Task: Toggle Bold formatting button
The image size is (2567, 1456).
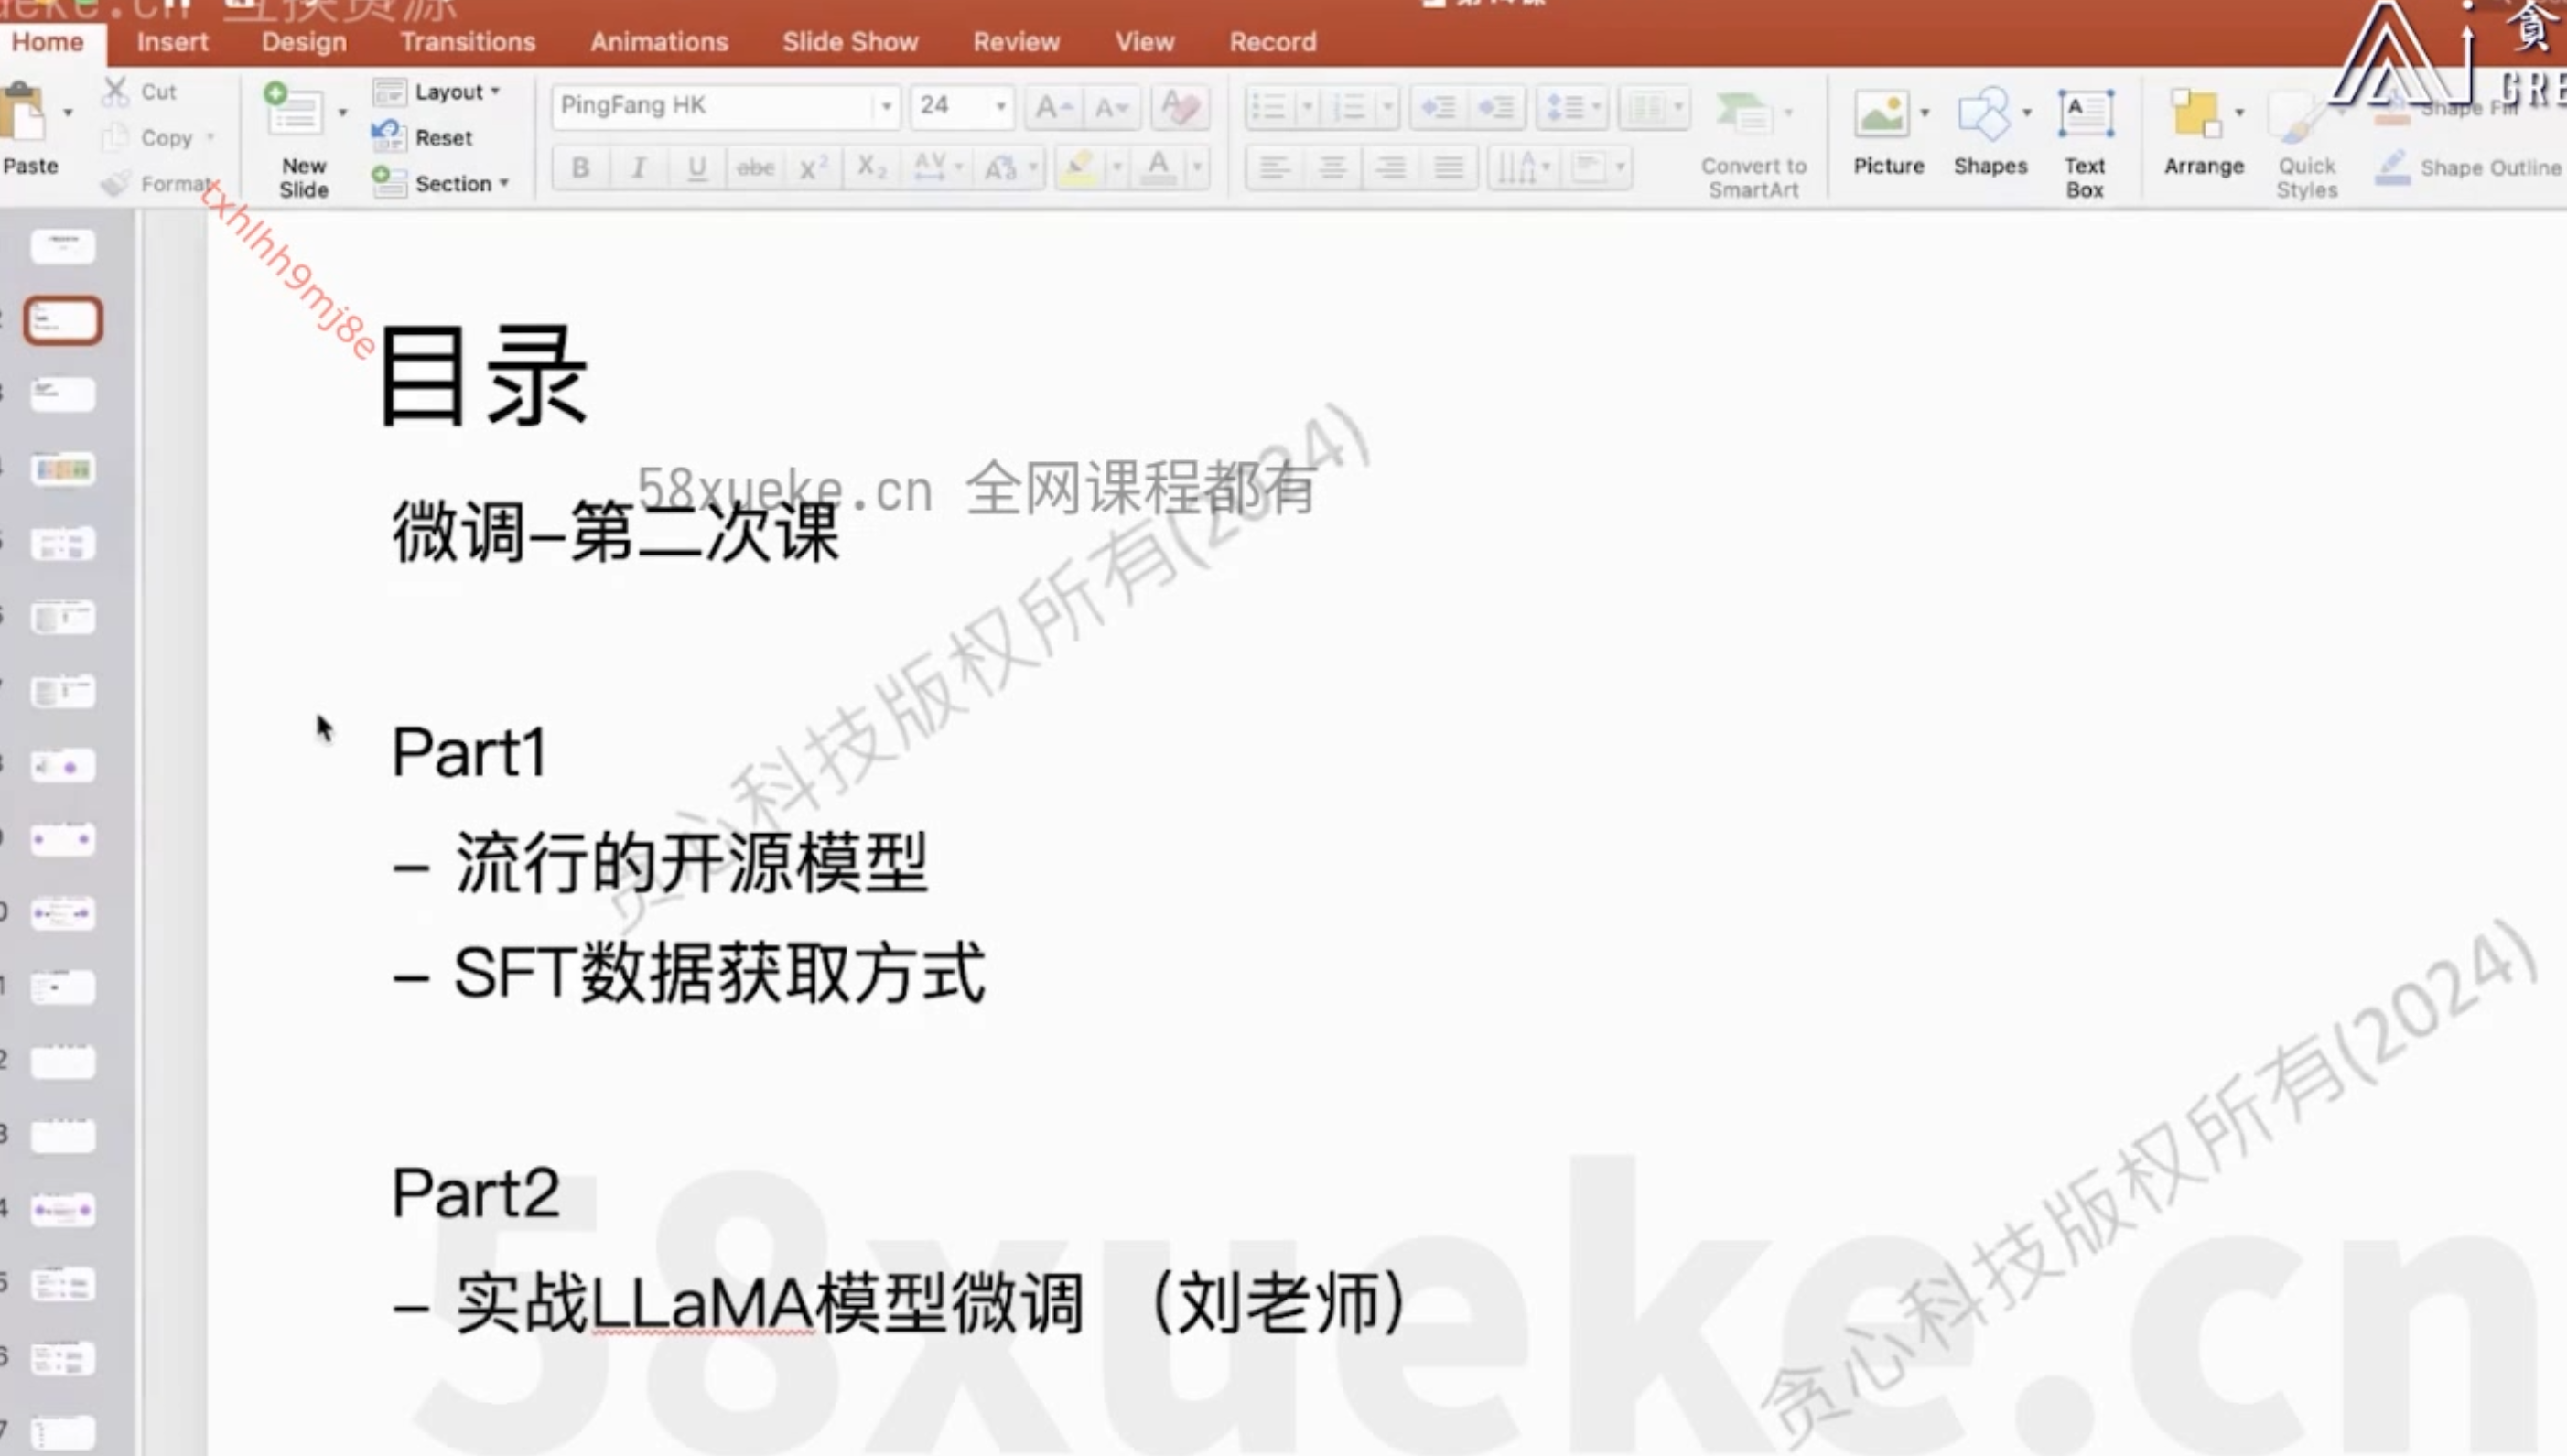Action: coord(580,167)
